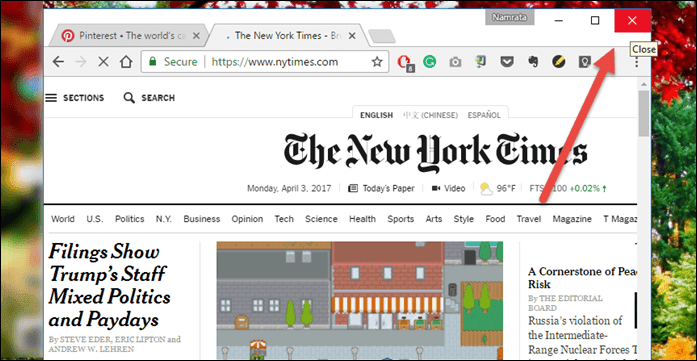Open the Business section
Screen dimensions: 697x361
tap(202, 219)
